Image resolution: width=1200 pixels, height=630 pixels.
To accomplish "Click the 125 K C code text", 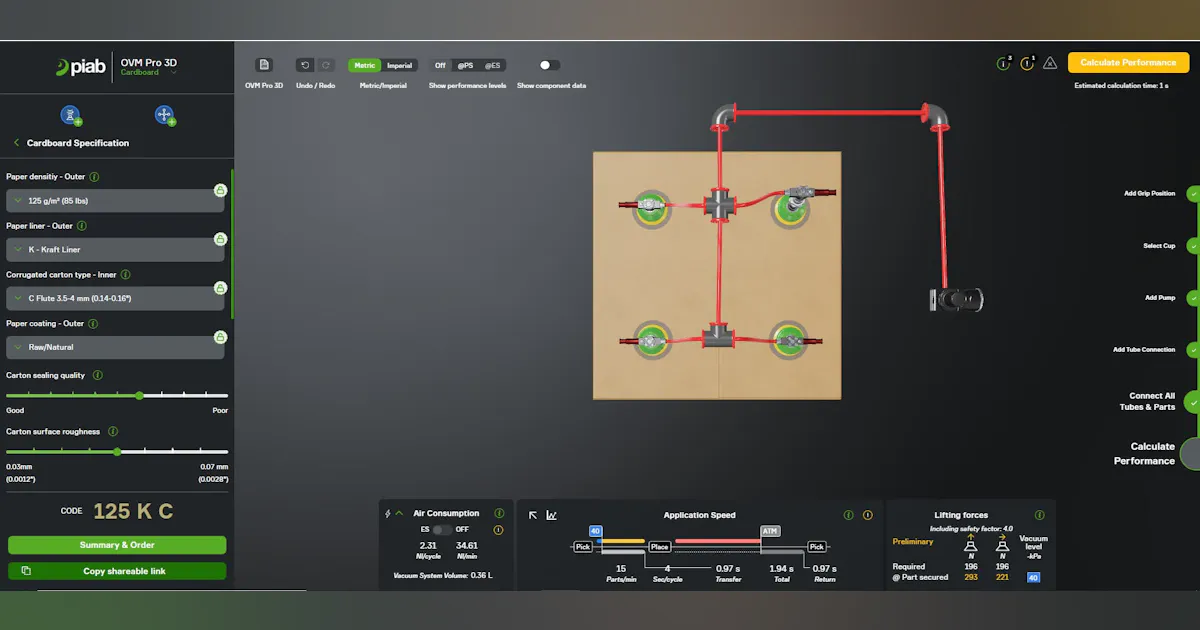I will (x=133, y=511).
